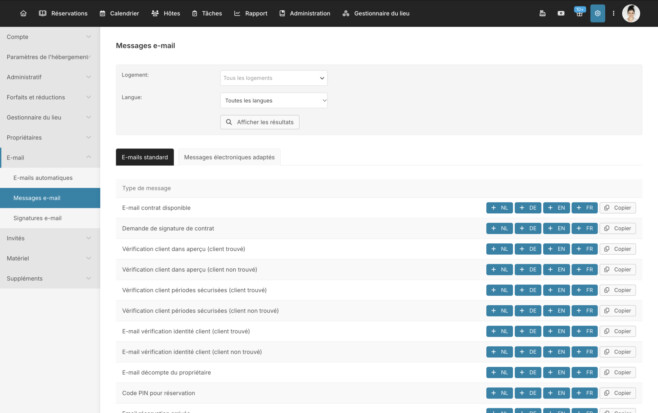Open the user profile avatar
Viewport: 658px width, 413px height.
point(631,13)
